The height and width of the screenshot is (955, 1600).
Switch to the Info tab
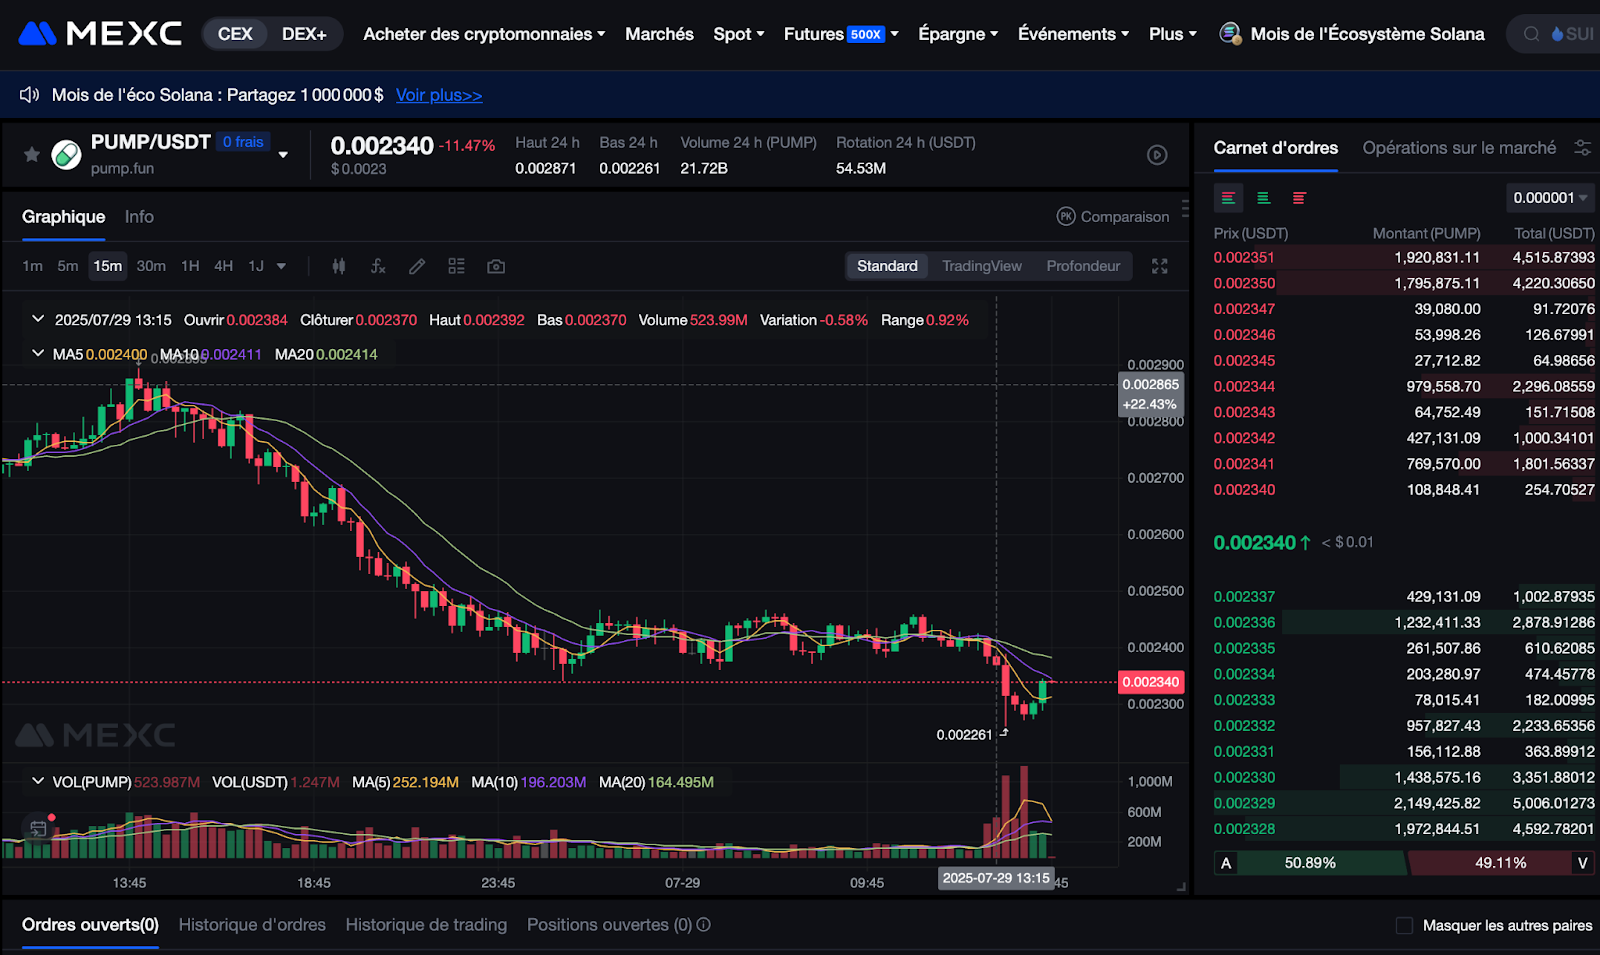click(139, 217)
